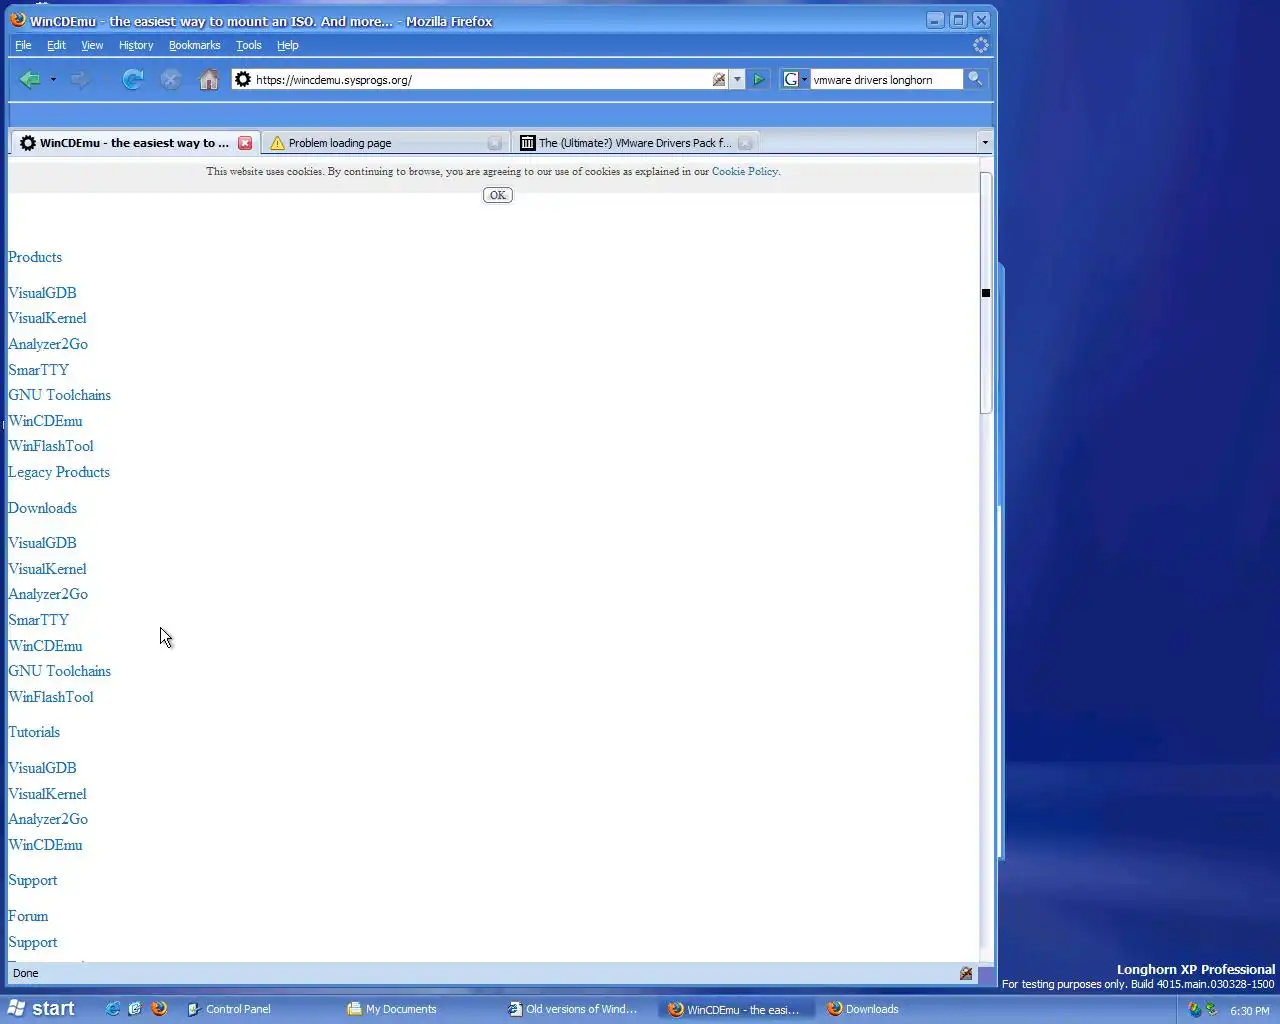The width and height of the screenshot is (1280, 1024).
Task: Open GNU Toolchains under Products
Action: coord(59,395)
